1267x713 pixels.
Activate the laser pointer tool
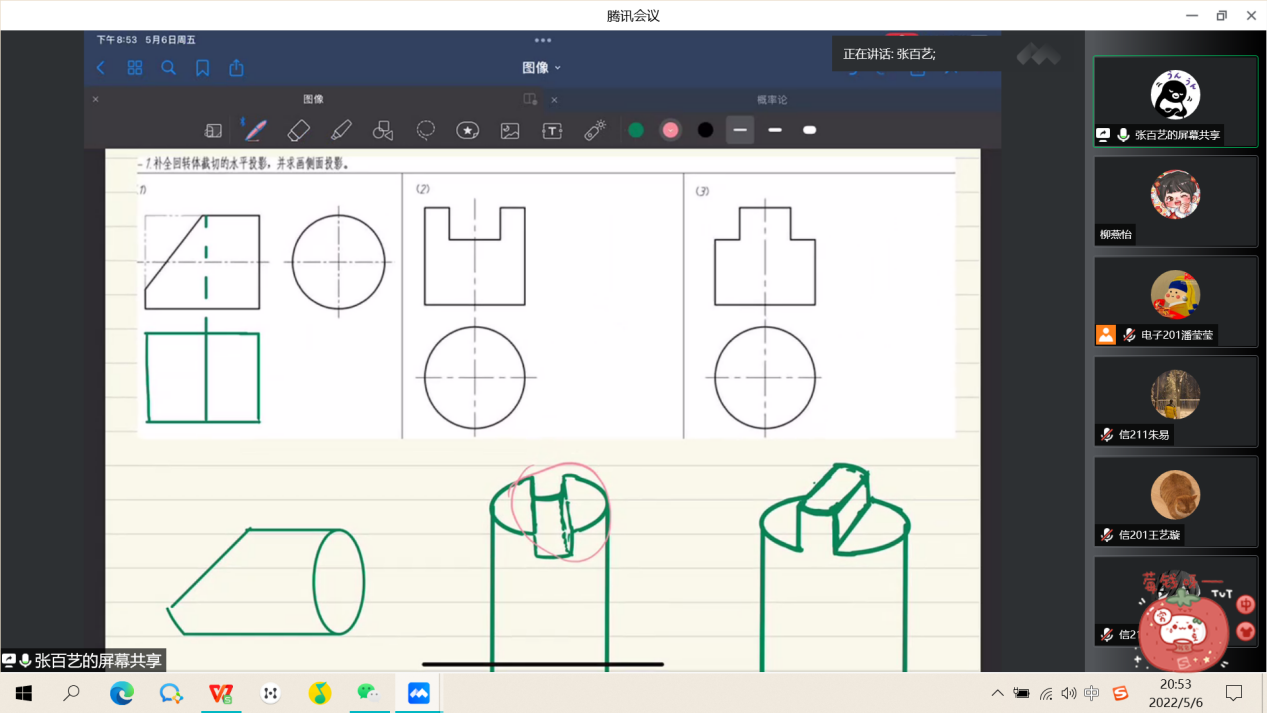coord(595,130)
